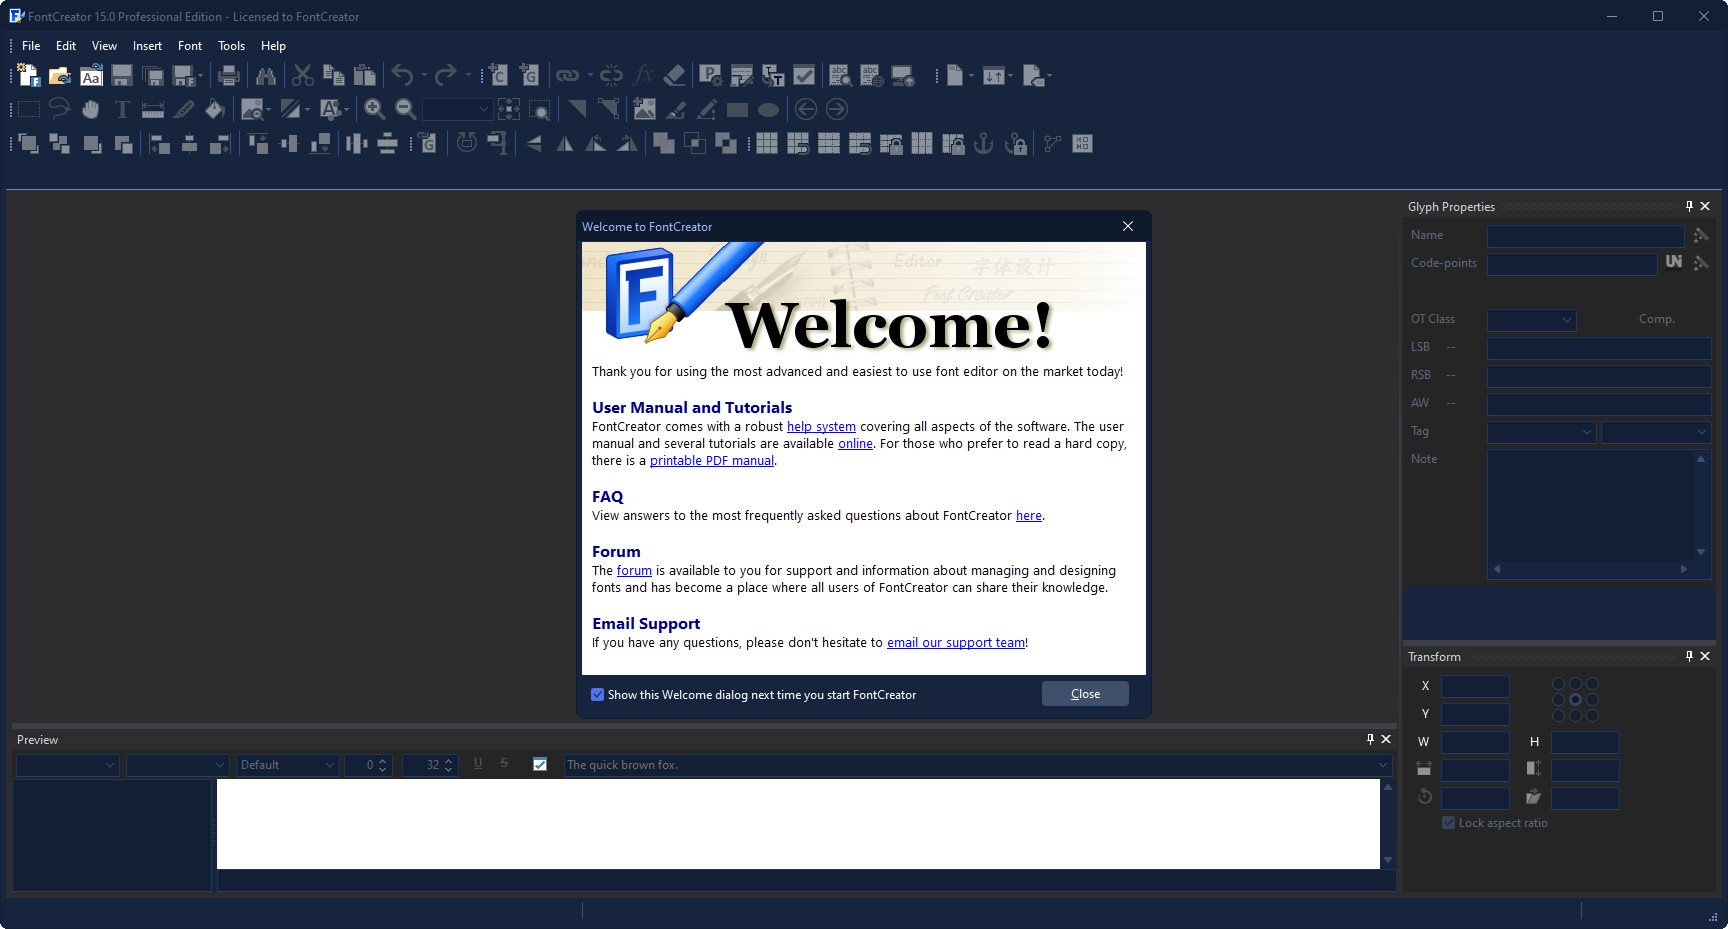Open the Undo history dropdown arrow
The image size is (1728, 929).
tap(424, 75)
